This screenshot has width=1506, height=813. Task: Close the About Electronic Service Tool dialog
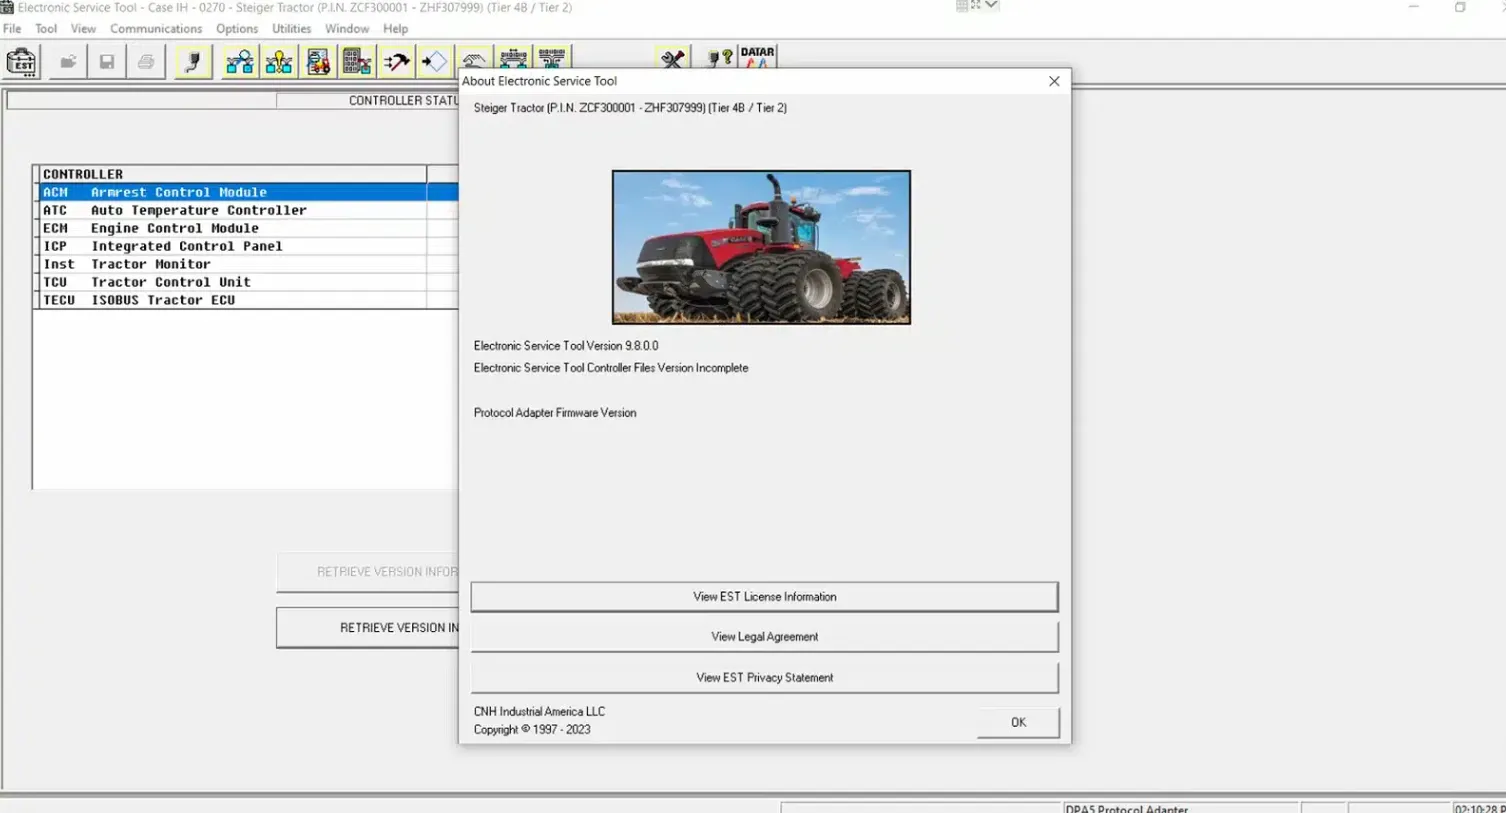coord(1054,81)
